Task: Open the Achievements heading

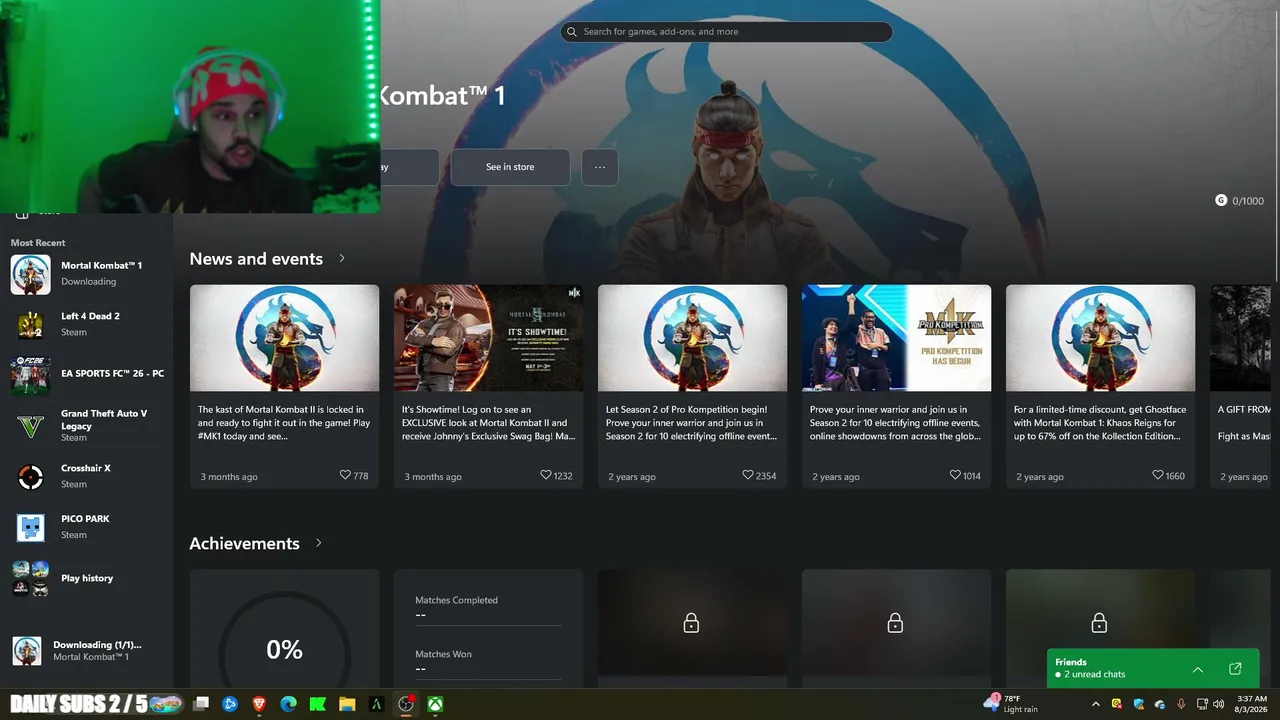Action: pyautogui.click(x=244, y=543)
